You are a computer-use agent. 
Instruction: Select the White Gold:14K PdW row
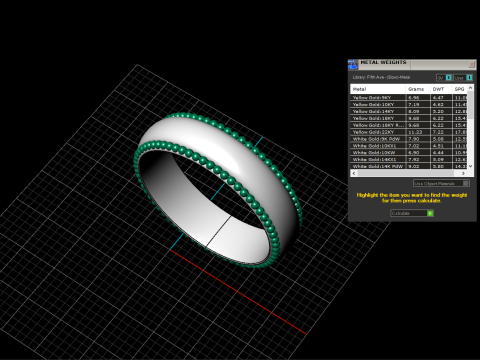tap(409, 166)
